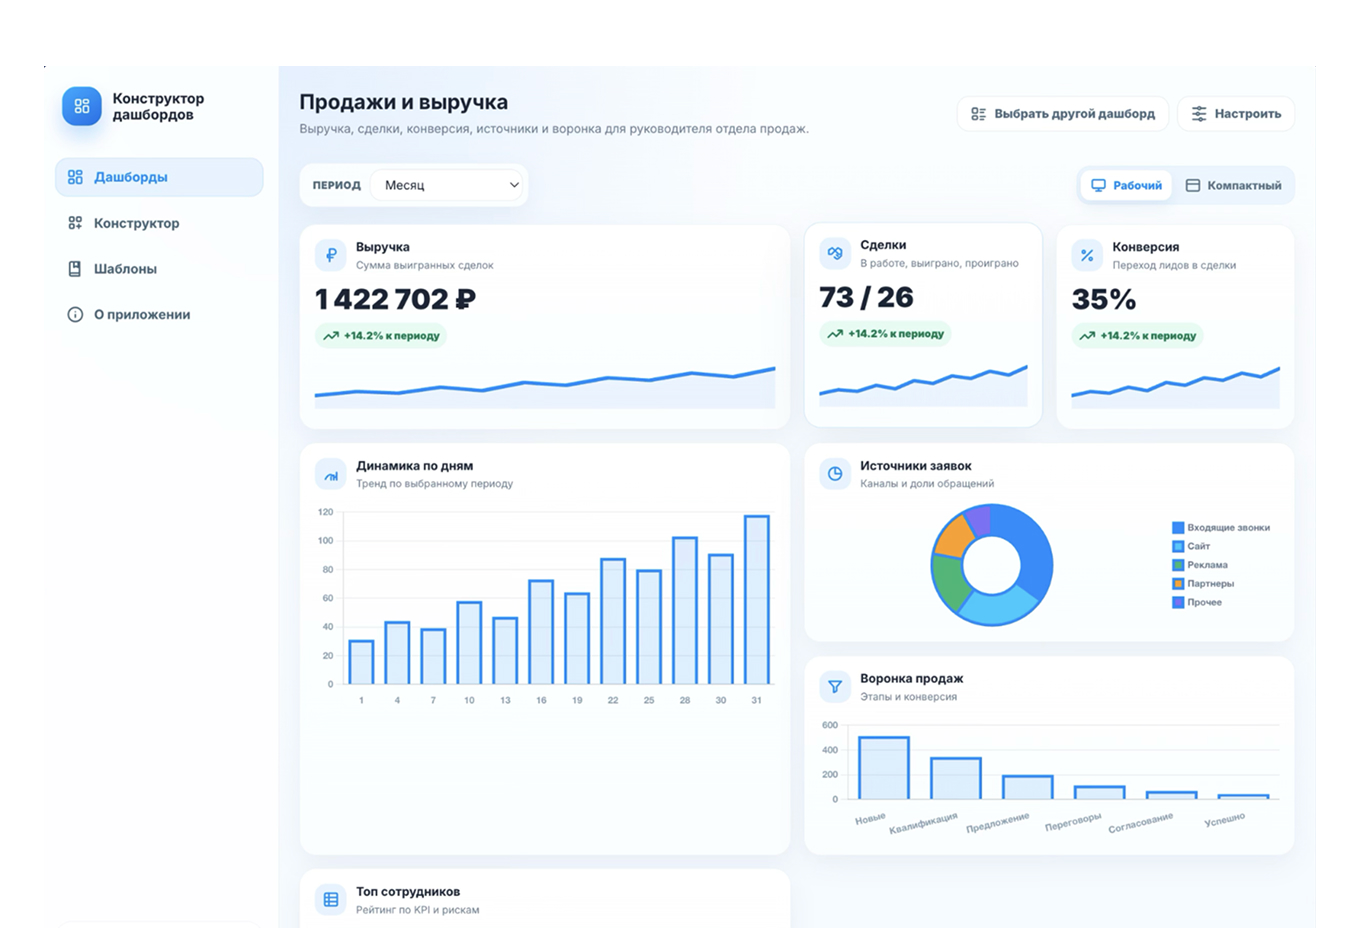Open the Шаблоны sidebar item
Screen dimensions: 1360x928
pyautogui.click(x=159, y=269)
